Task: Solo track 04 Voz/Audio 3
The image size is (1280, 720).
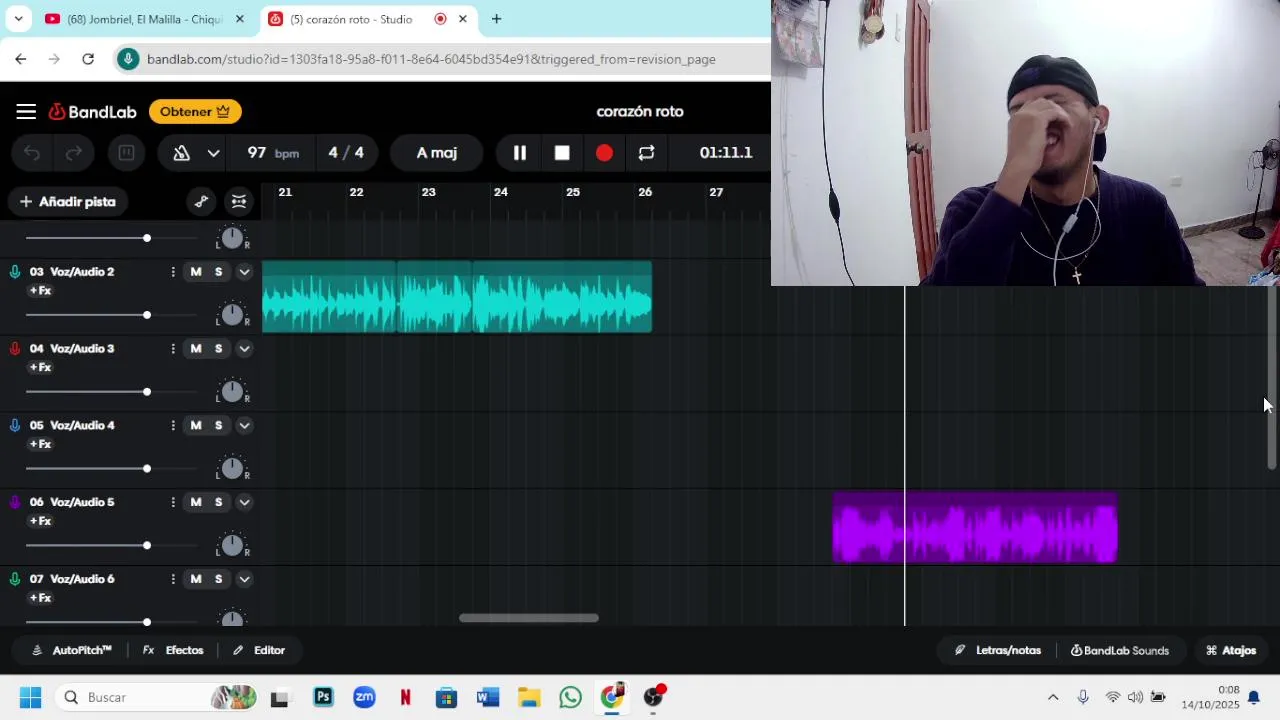Action: (218, 349)
